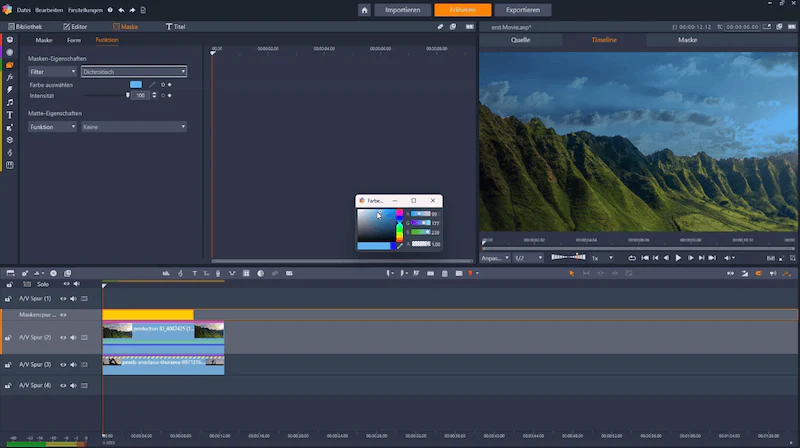Viewport: 800px width, 448px height.
Task: Pick color with the eyedropper beside the swatch
Action: (152, 85)
